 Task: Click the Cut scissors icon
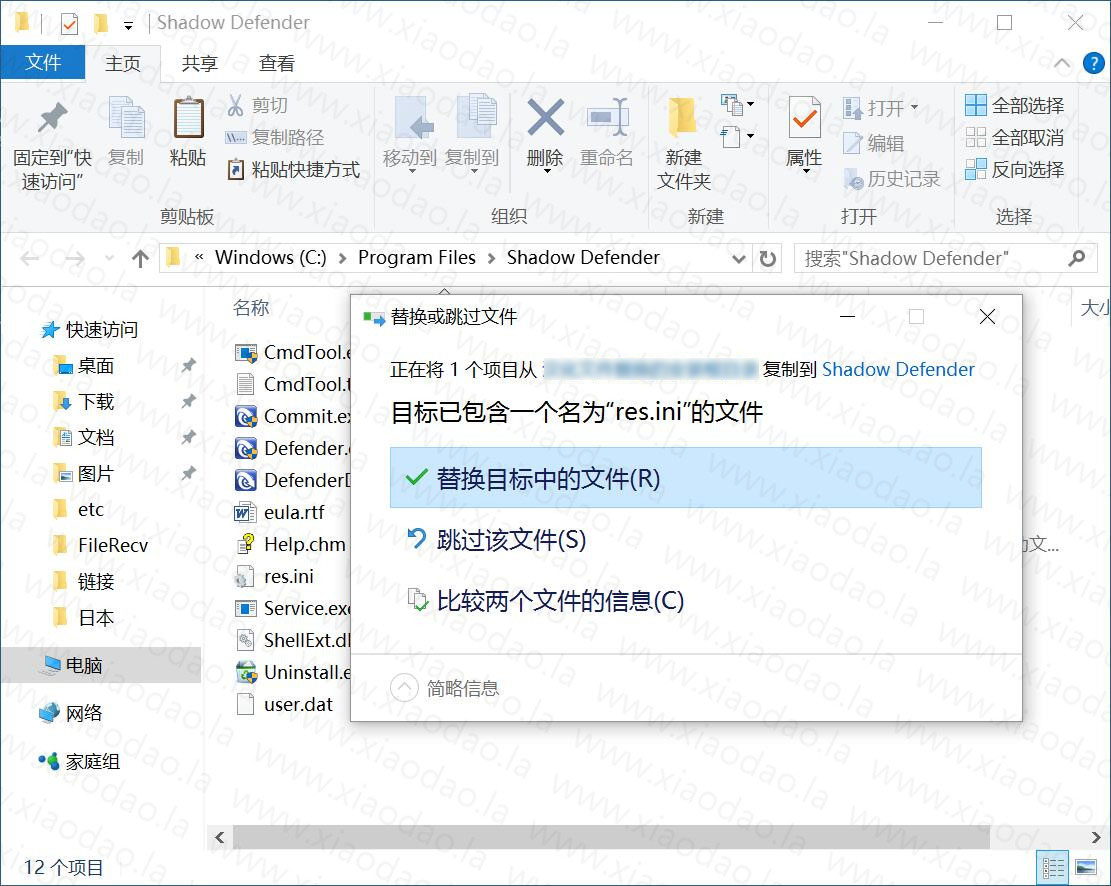coord(235,106)
